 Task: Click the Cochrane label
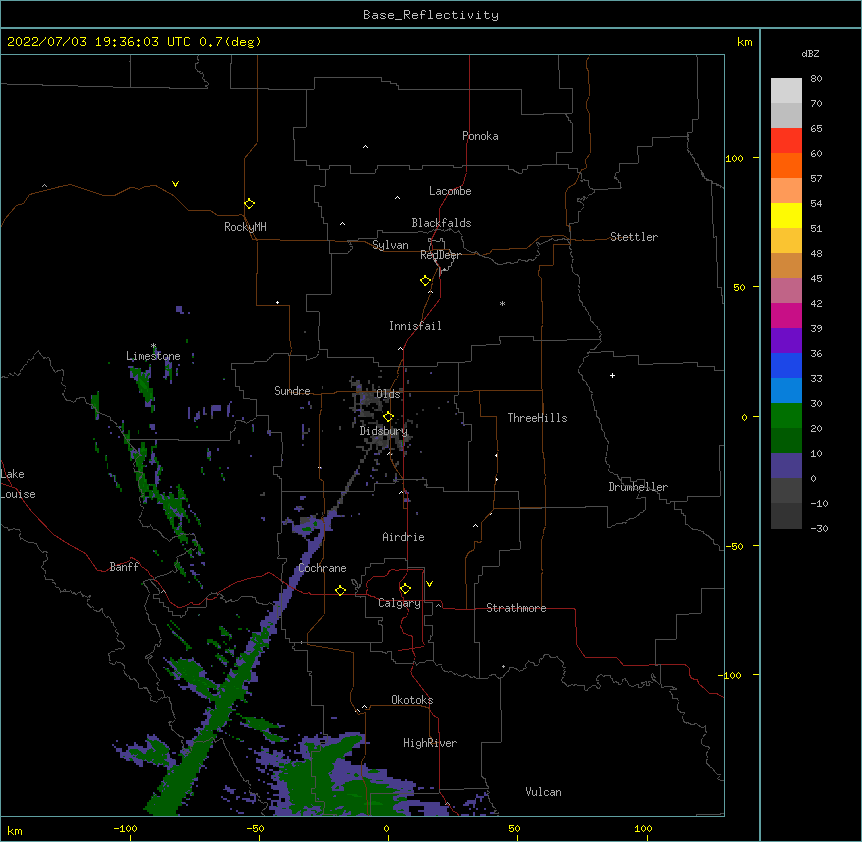(323, 568)
